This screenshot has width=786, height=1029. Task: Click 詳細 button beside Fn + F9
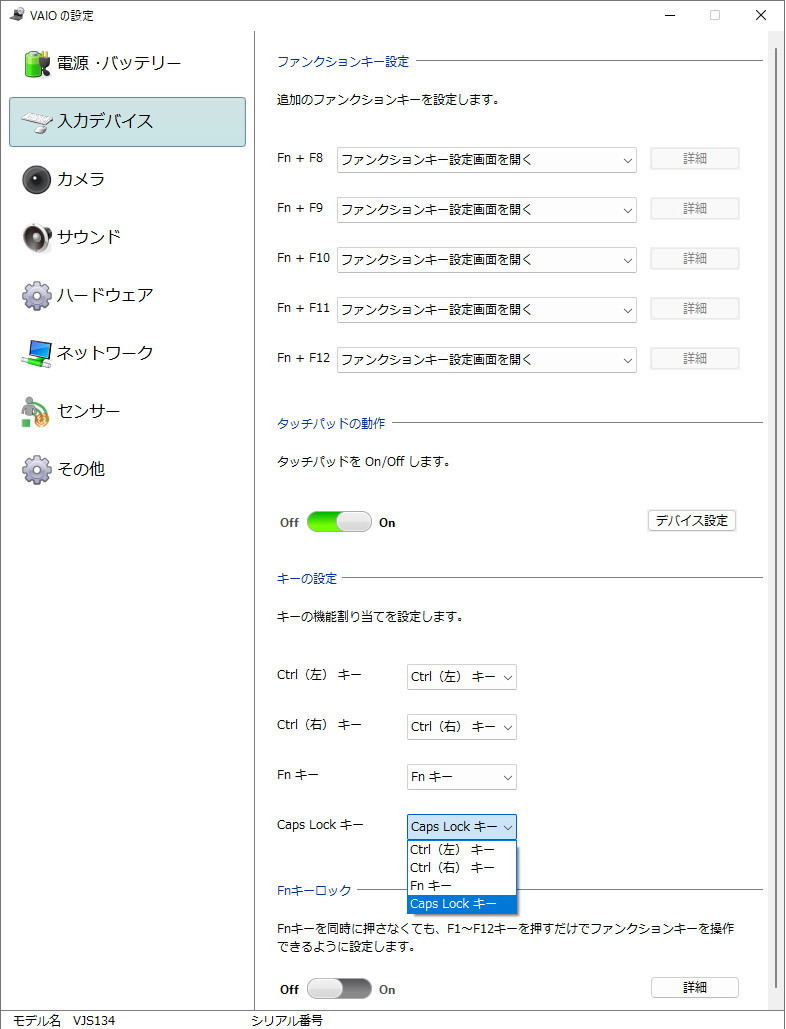click(x=694, y=209)
